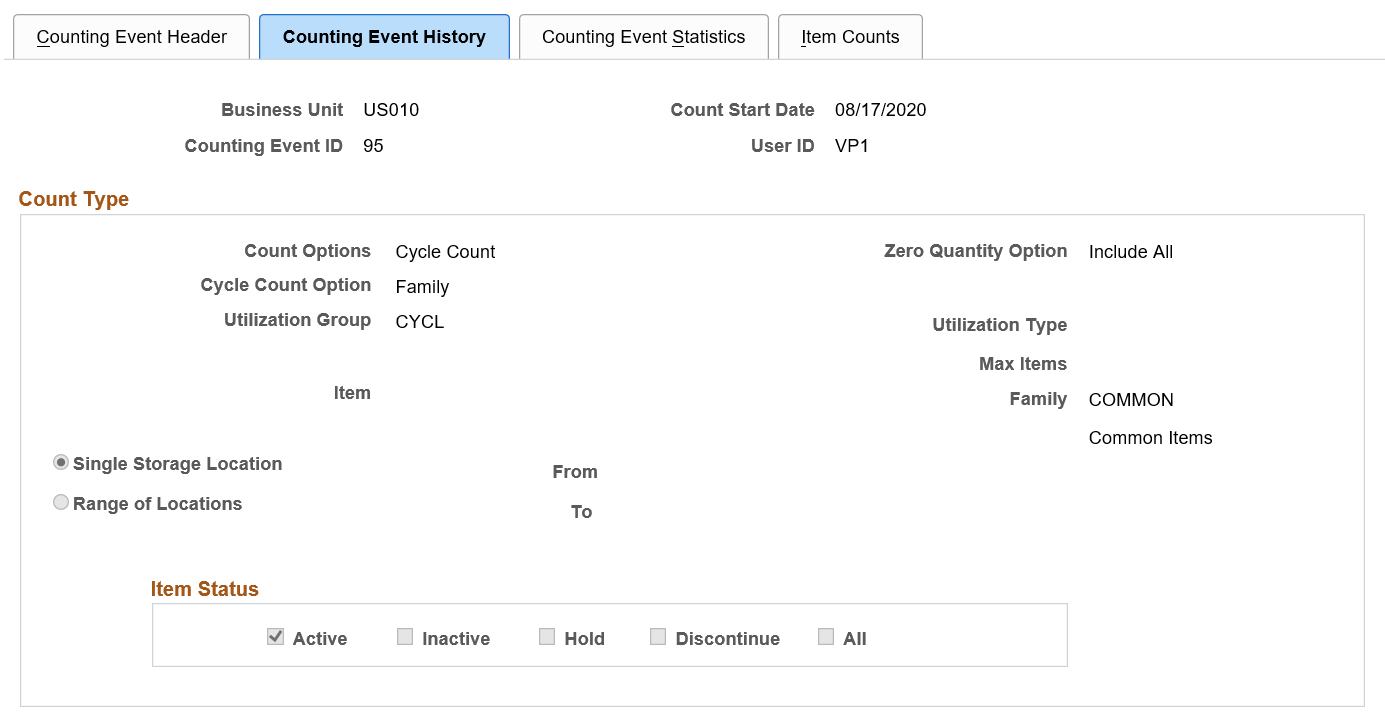Image resolution: width=1385 pixels, height=726 pixels.
Task: Click the Count Start Date 08/17/2020
Action: (880, 110)
